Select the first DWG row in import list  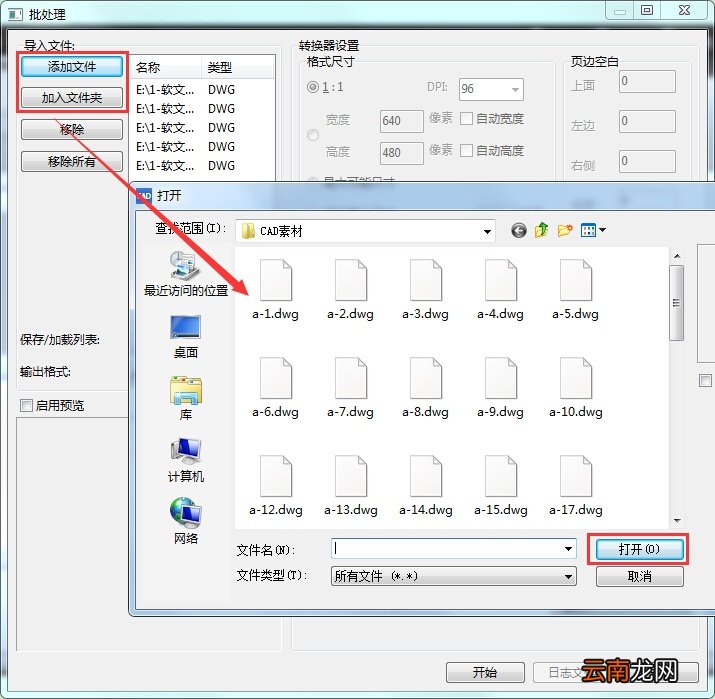pyautogui.click(x=202, y=90)
